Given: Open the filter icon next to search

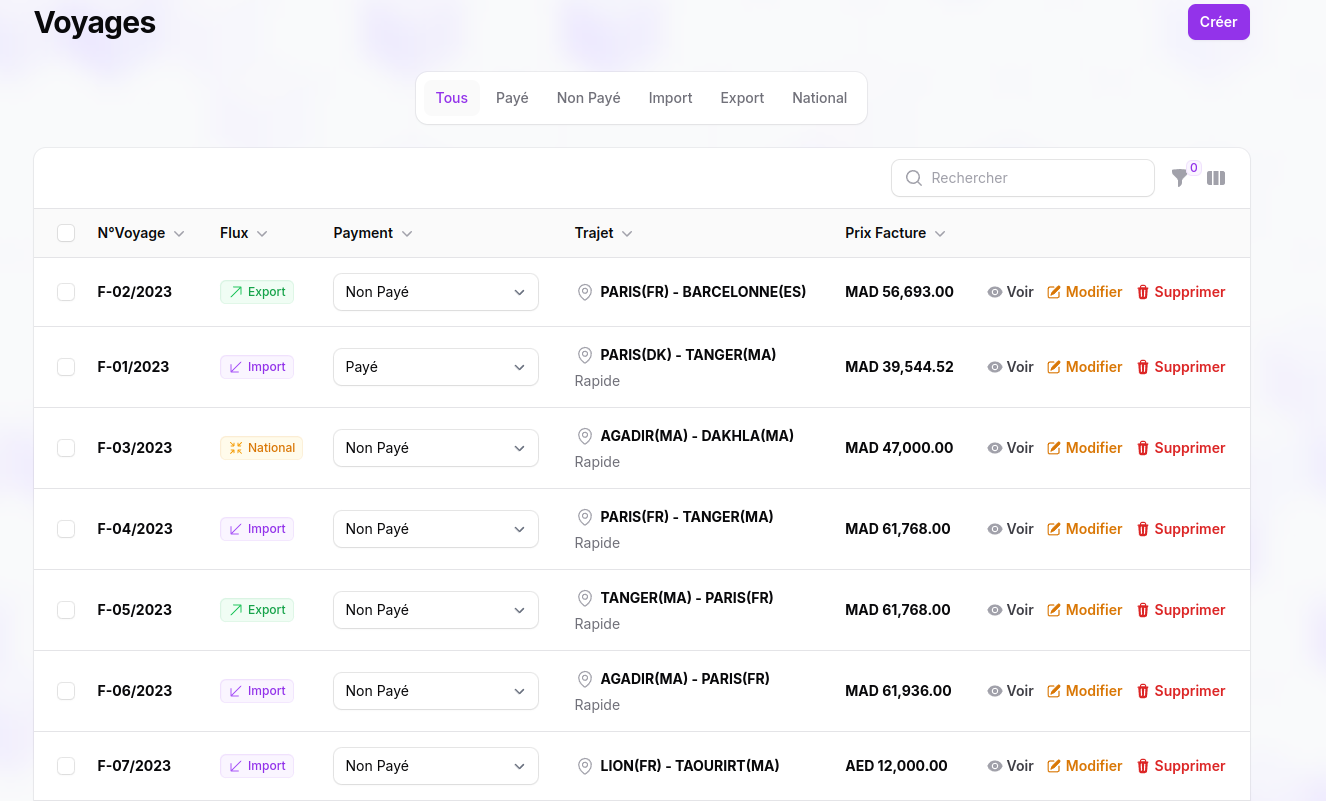Looking at the screenshot, I should click(x=1180, y=178).
